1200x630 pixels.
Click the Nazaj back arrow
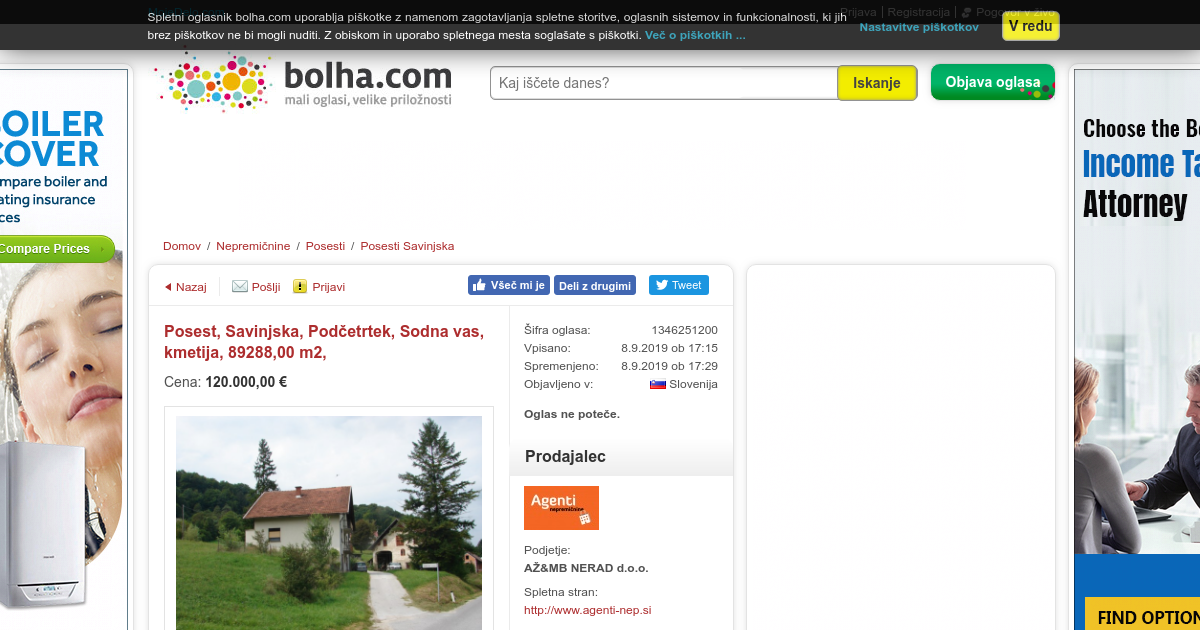pyautogui.click(x=168, y=287)
